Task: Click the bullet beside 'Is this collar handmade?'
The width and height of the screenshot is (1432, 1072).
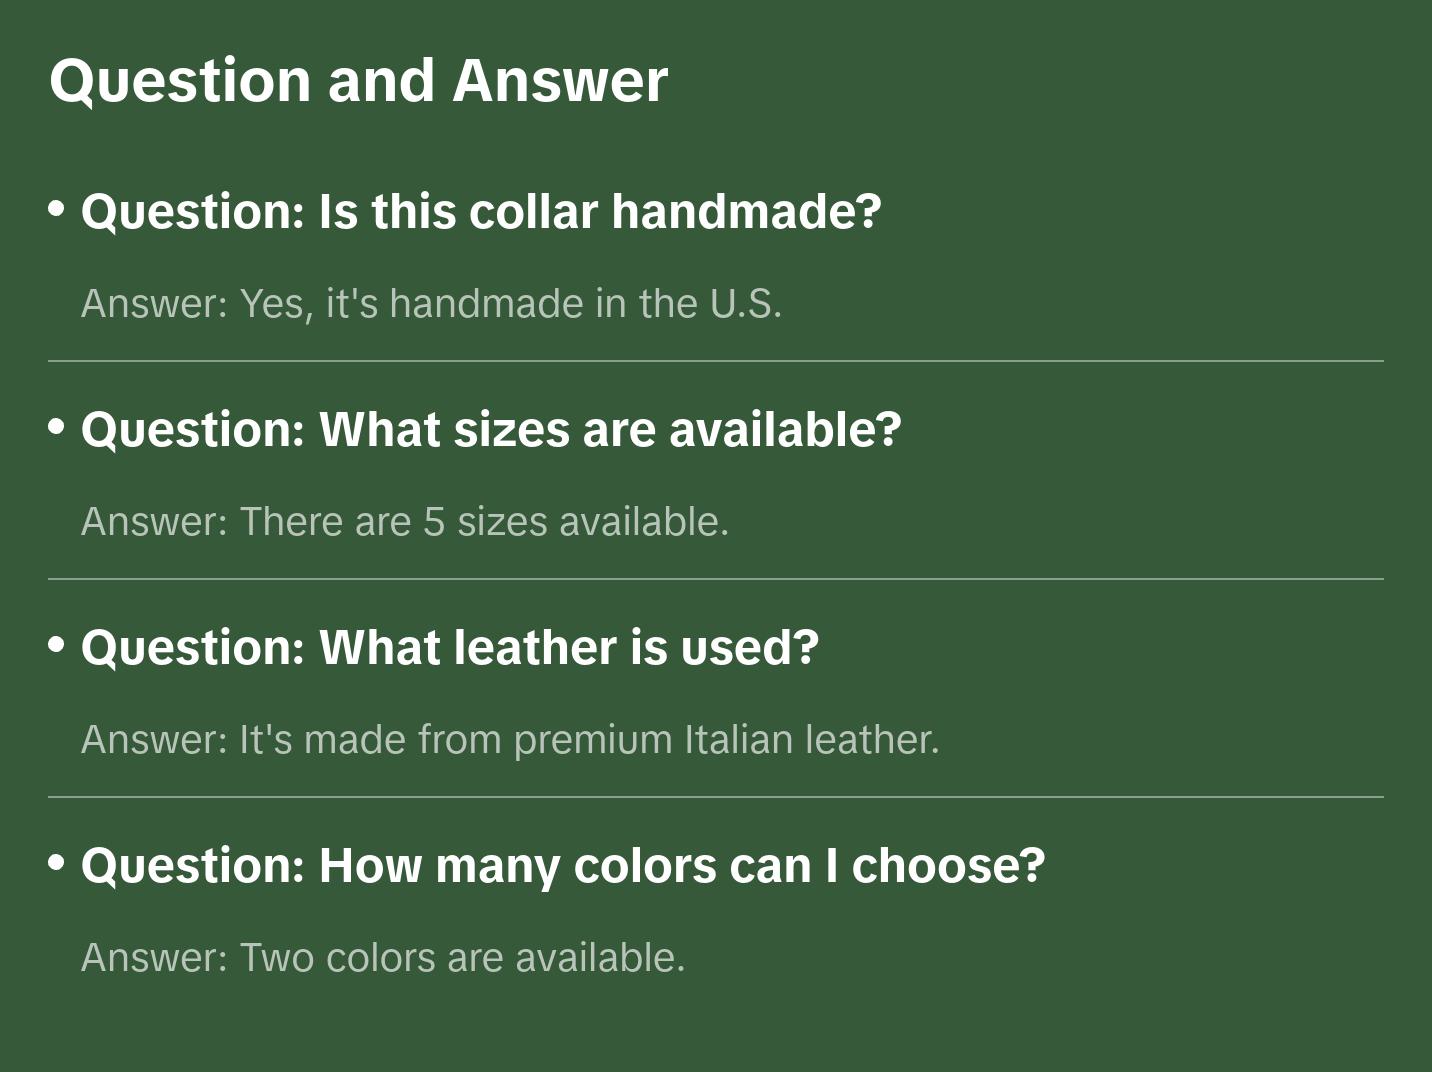Action: click(57, 209)
